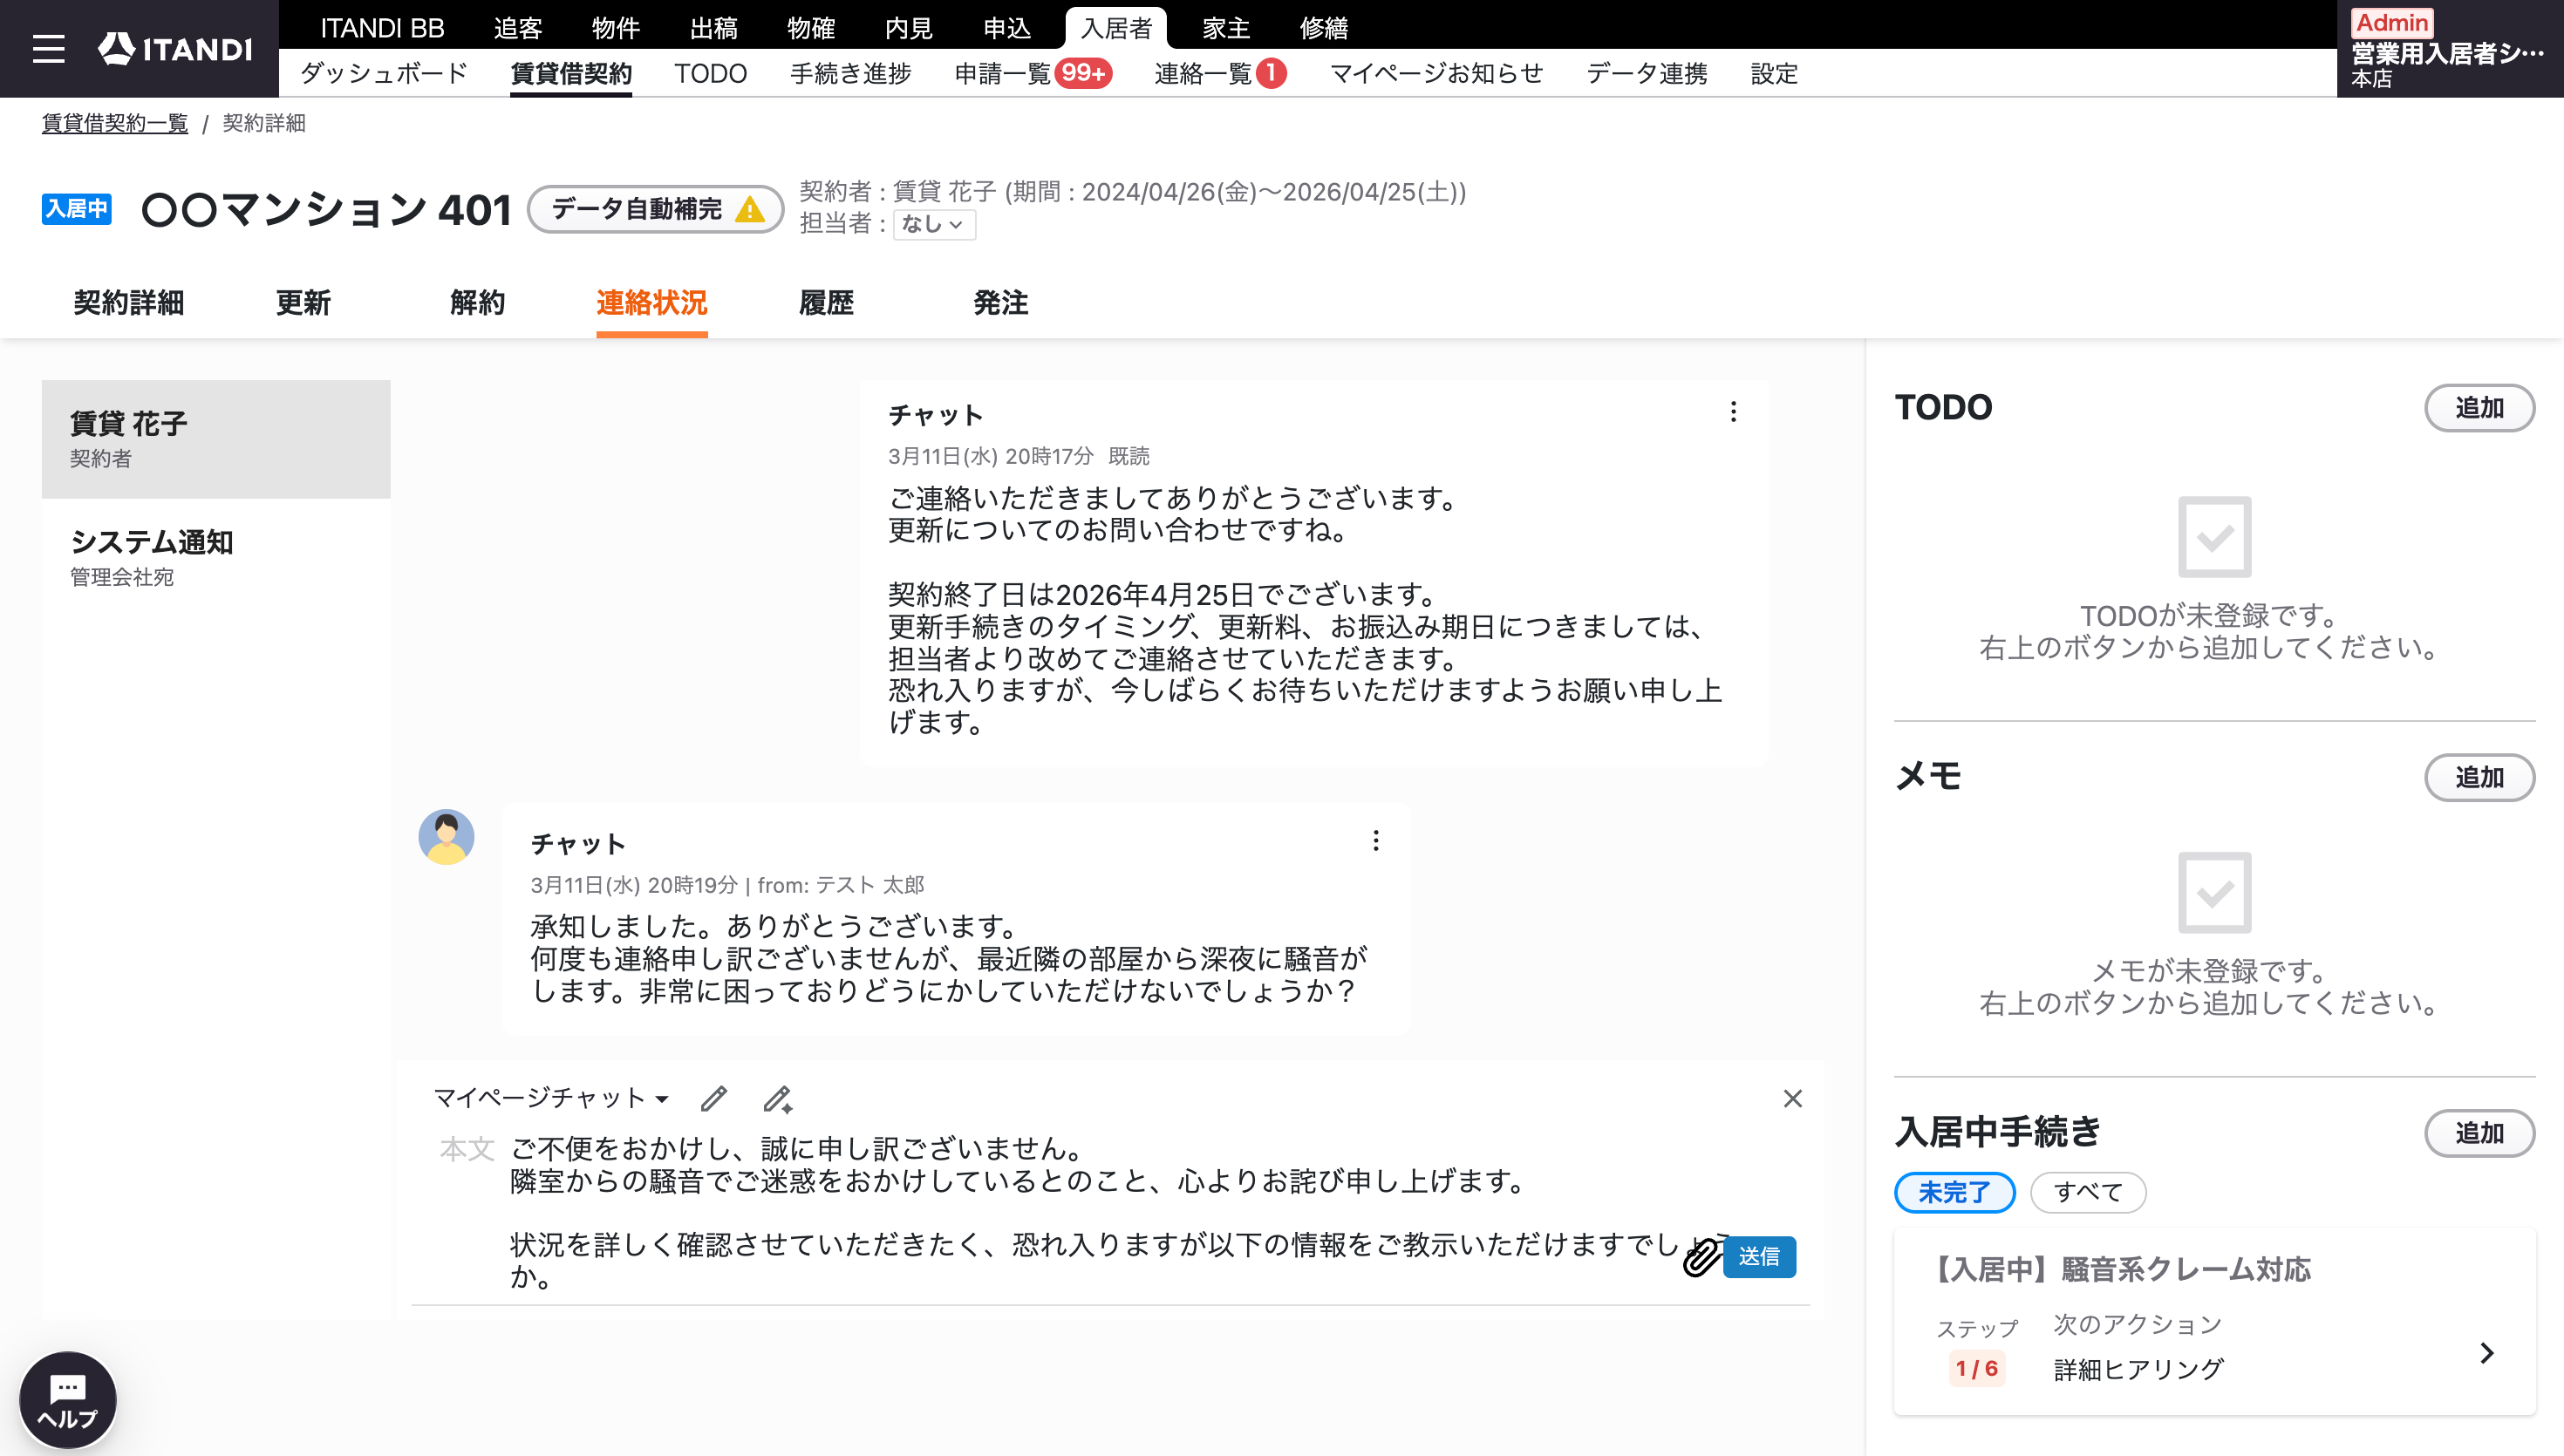Select the 未完了 filter chip
This screenshot has width=2564, height=1456.
(x=1954, y=1192)
